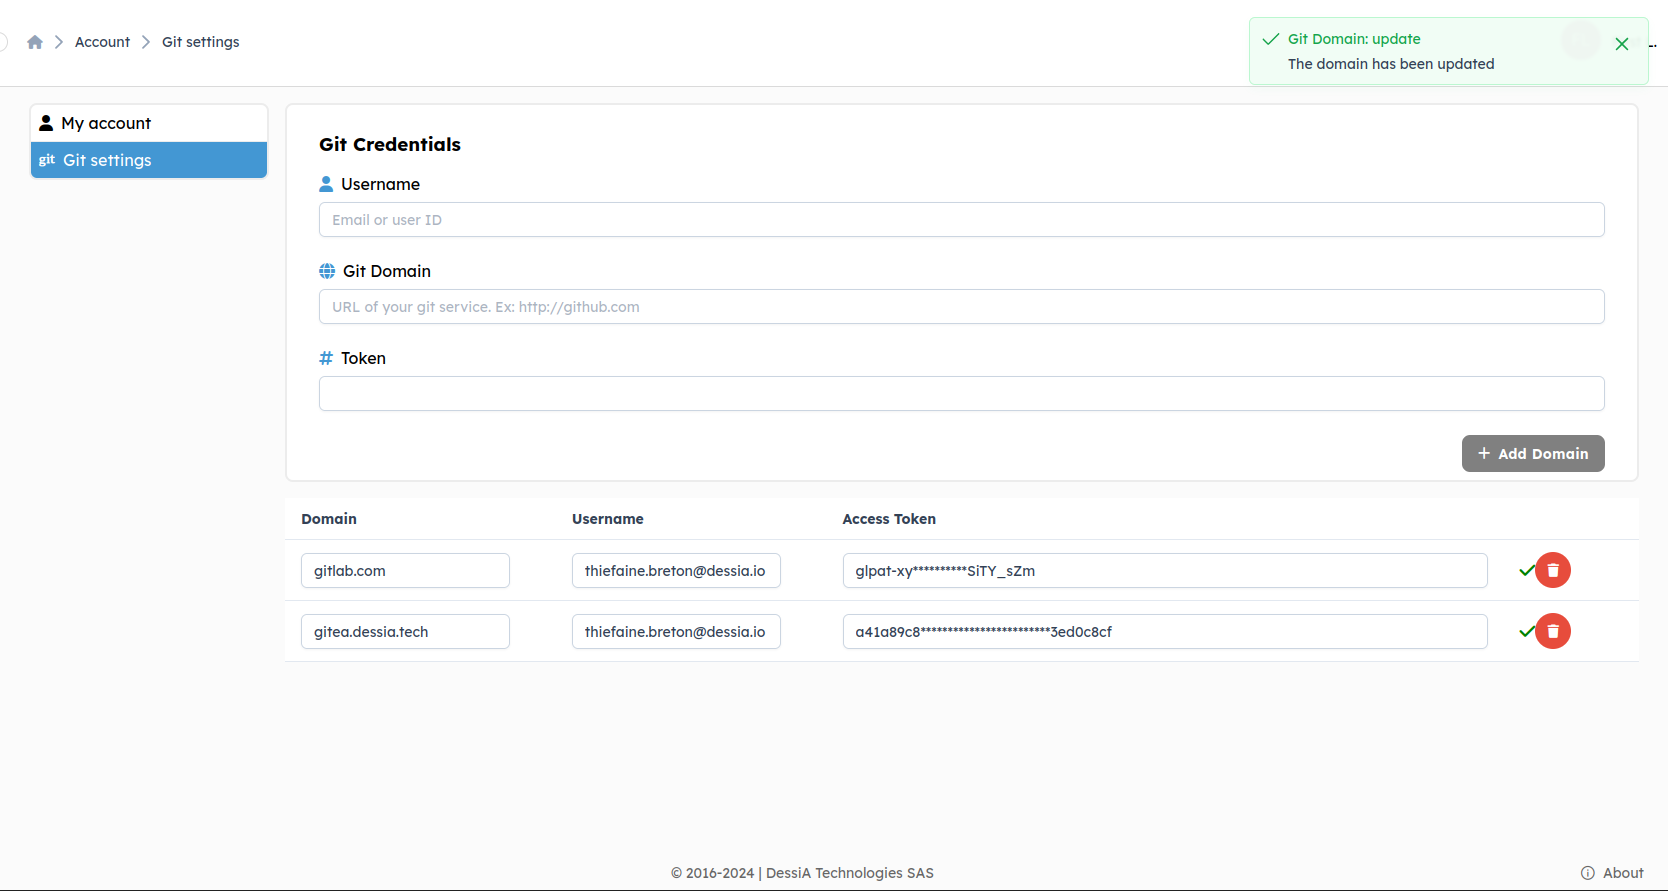Edit the gitlab.com domain field
This screenshot has height=891, width=1668.
tap(405, 571)
